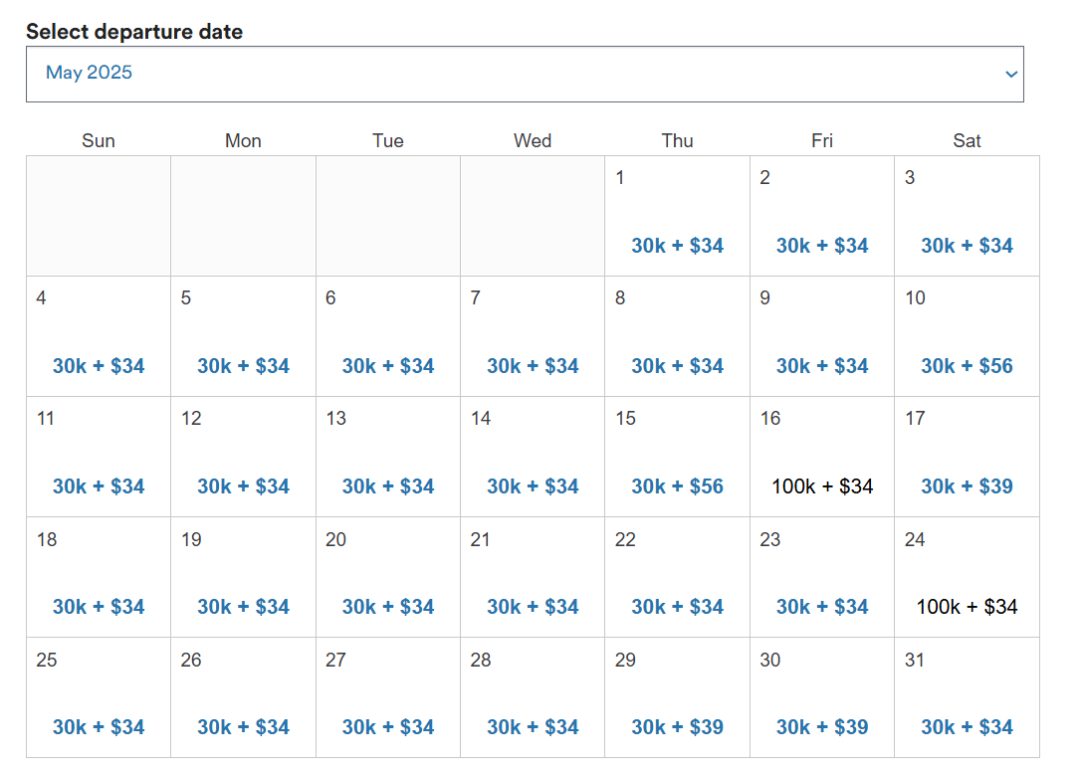Screen dimensions: 1080x771
Task: Pick May 20 Tuesday fare
Action: tap(388, 577)
